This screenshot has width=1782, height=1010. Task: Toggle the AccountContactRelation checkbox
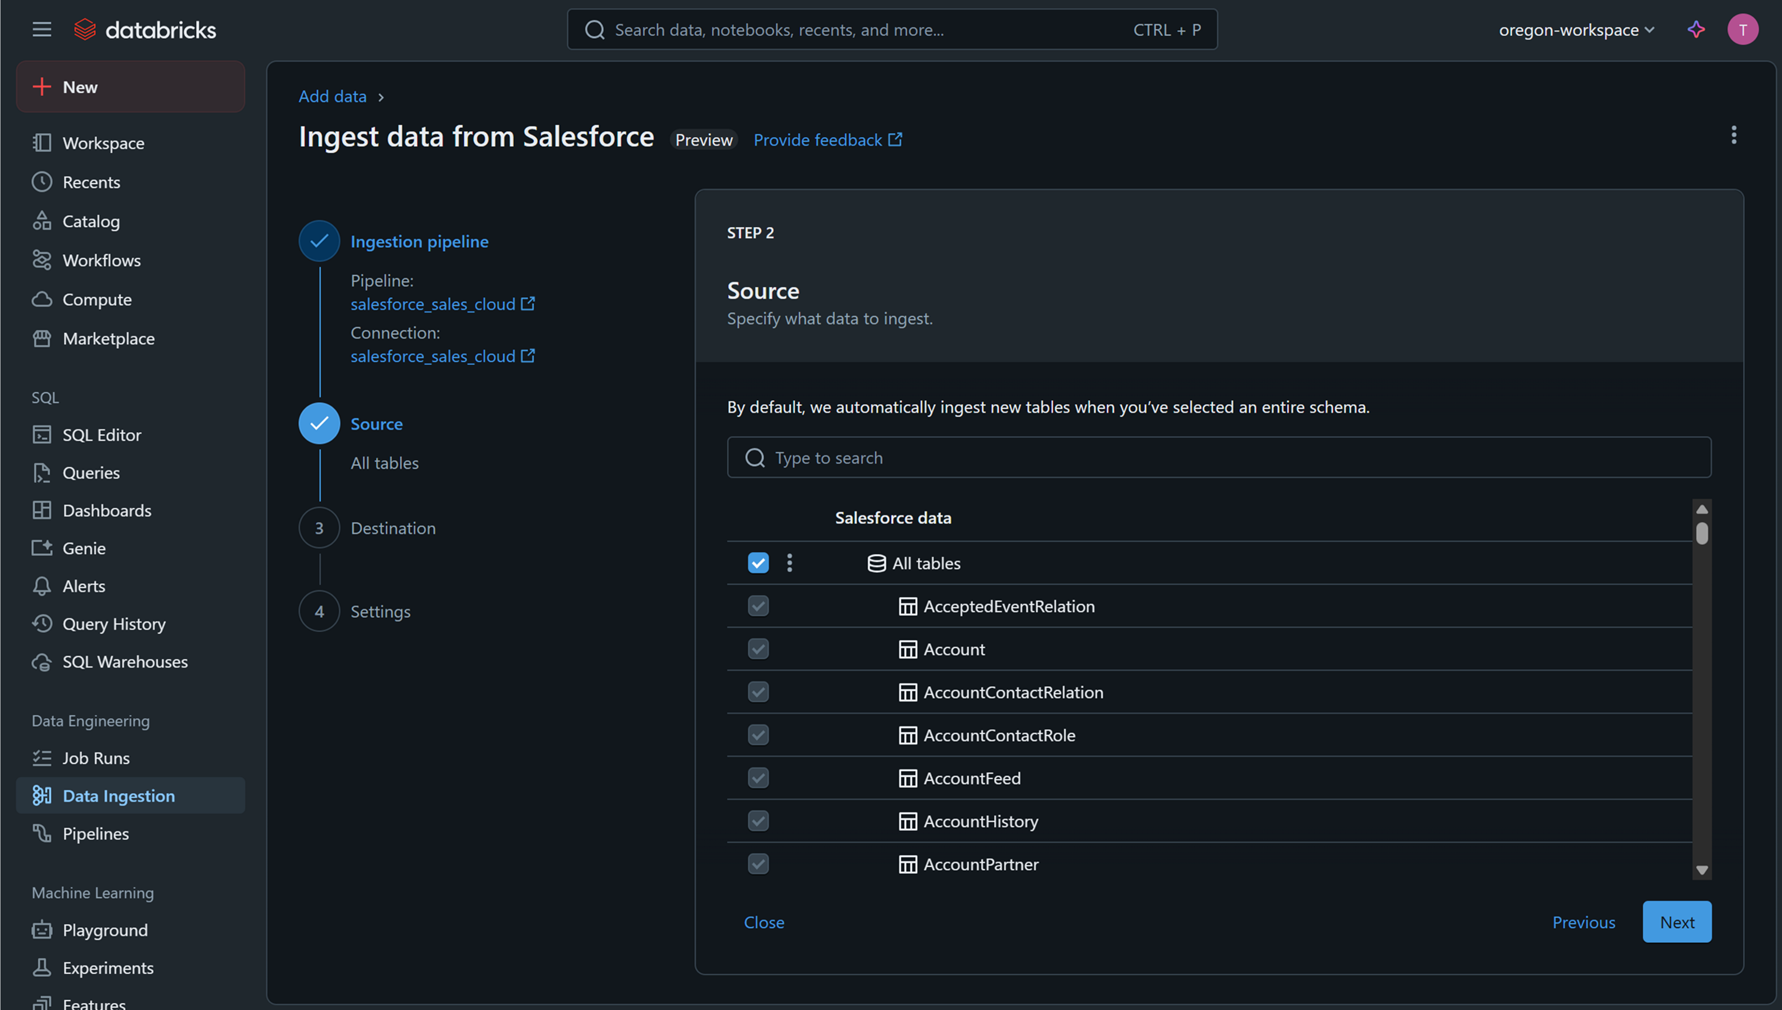point(758,692)
